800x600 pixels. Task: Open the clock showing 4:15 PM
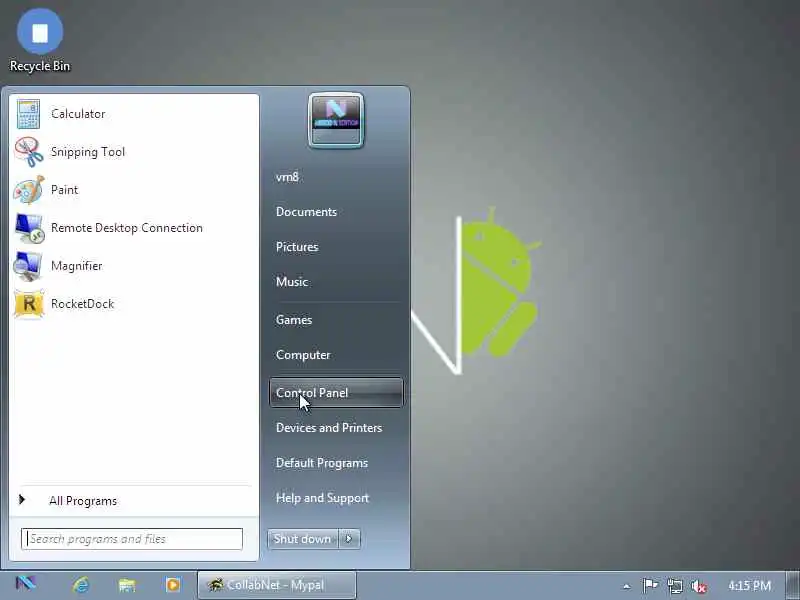point(749,585)
